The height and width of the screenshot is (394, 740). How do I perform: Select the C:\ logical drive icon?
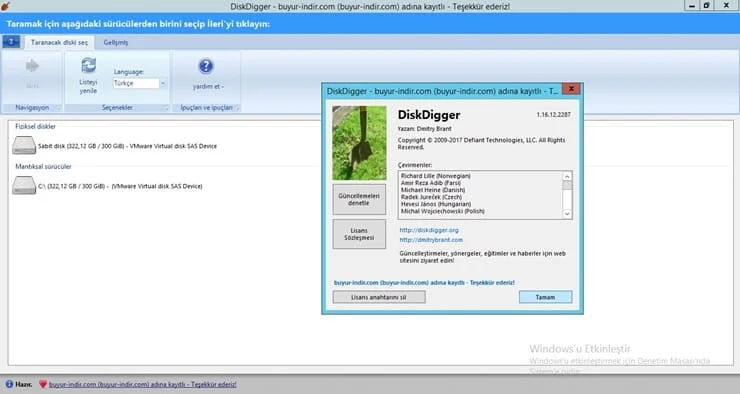click(x=24, y=185)
